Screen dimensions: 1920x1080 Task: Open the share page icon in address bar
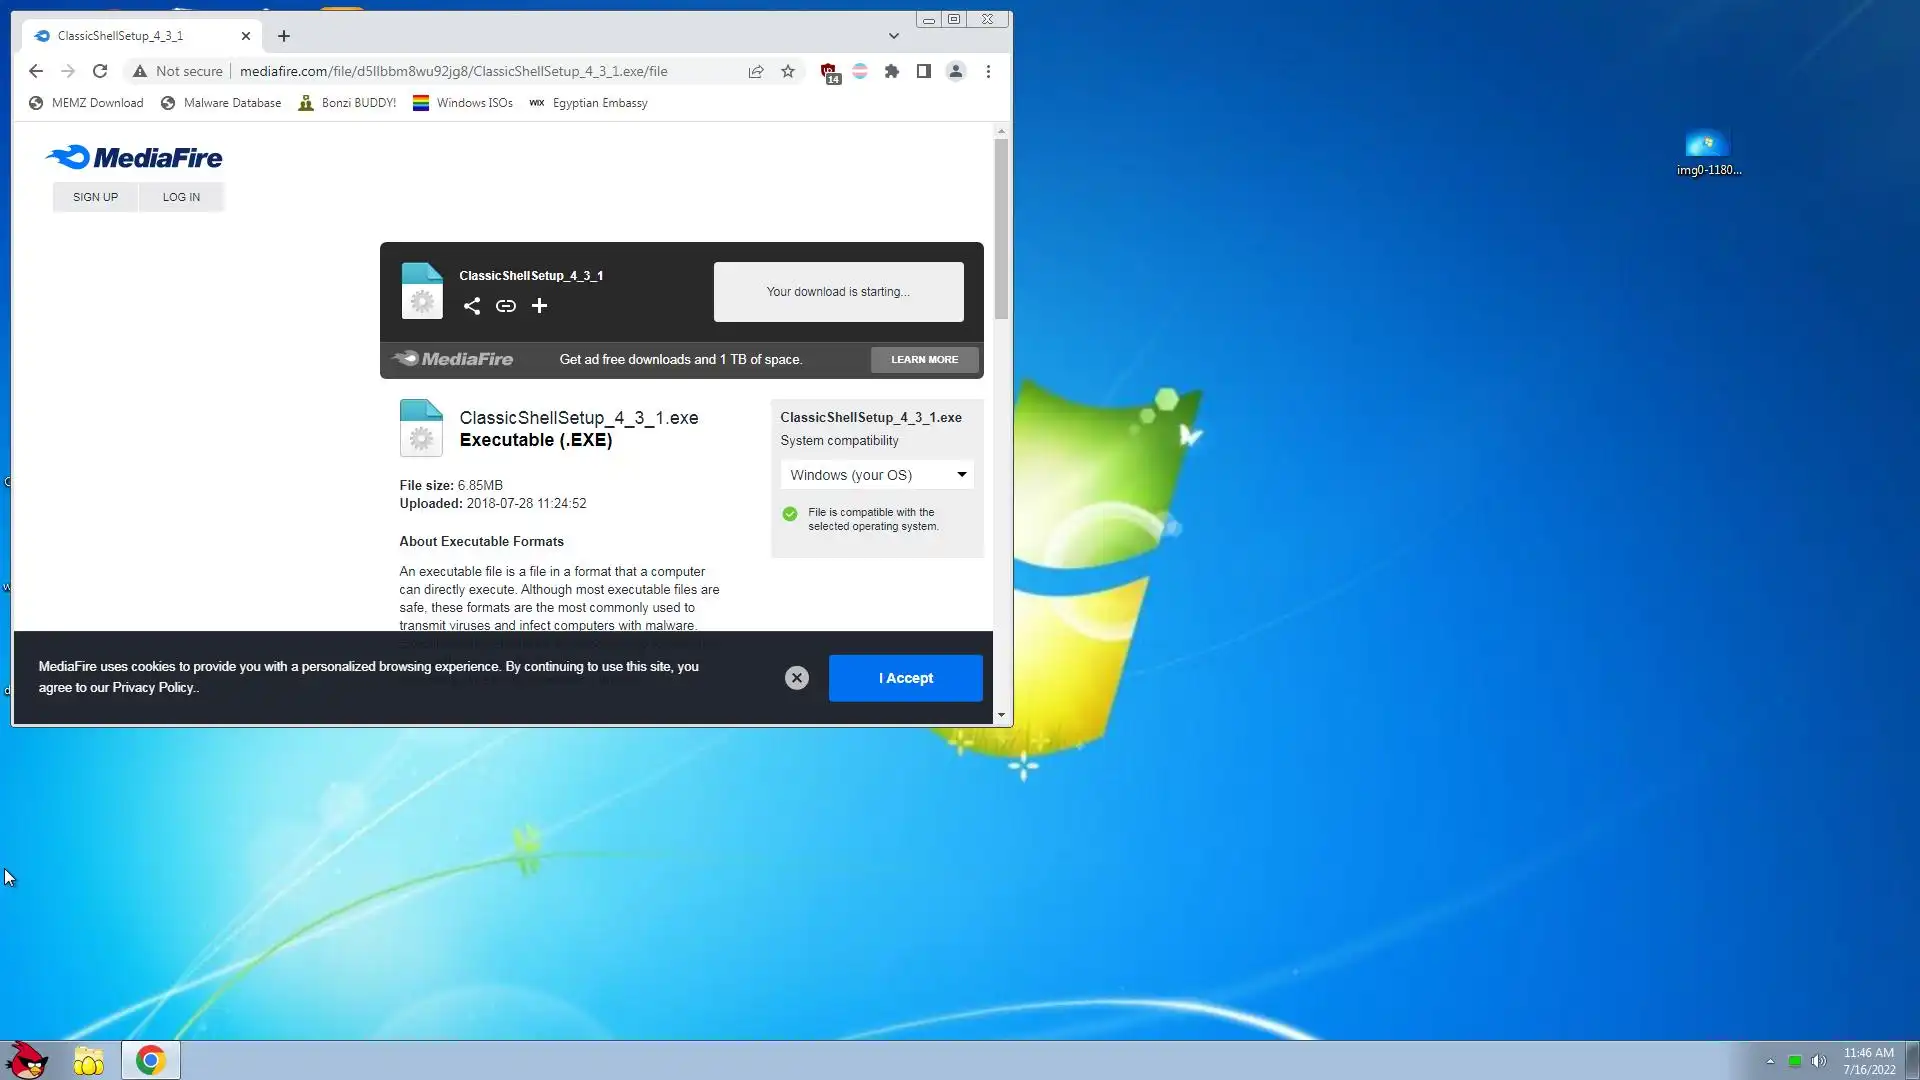click(756, 71)
